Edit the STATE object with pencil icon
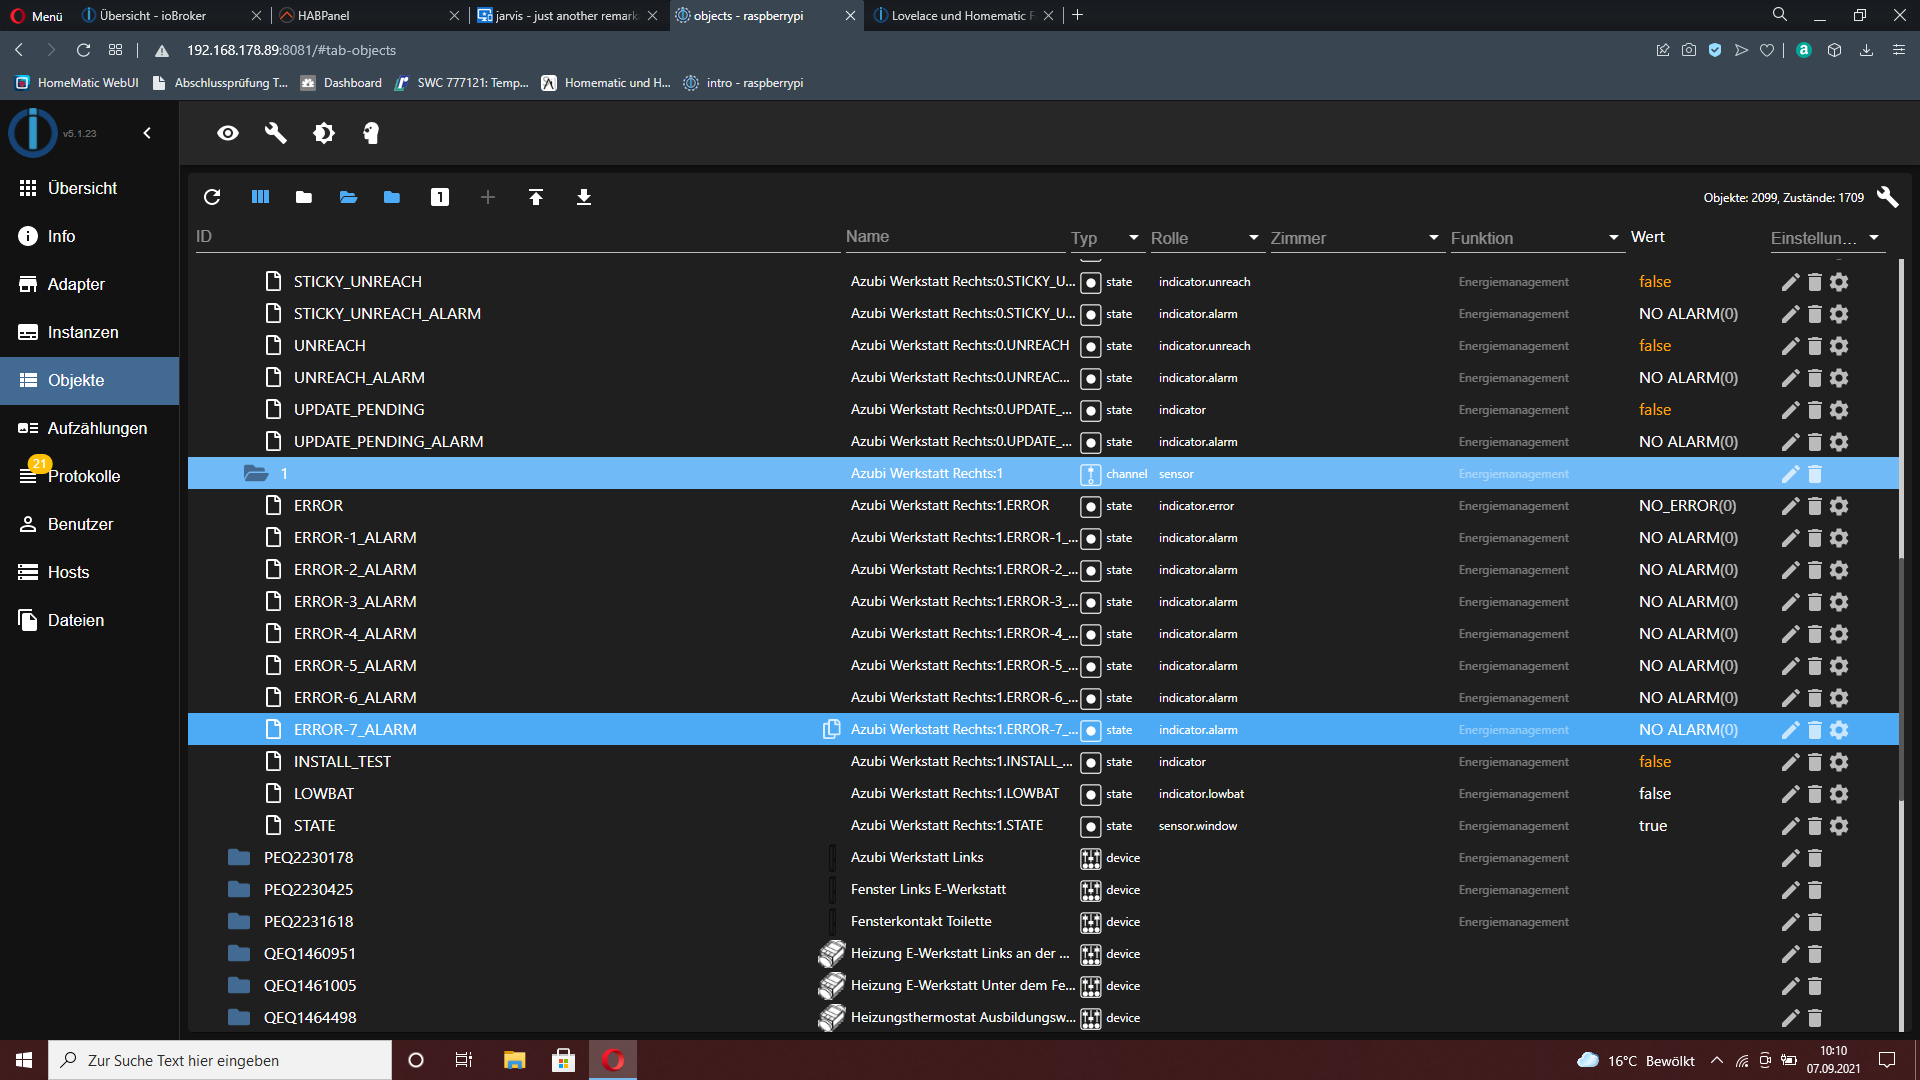Image resolution: width=1920 pixels, height=1080 pixels. coord(1790,826)
